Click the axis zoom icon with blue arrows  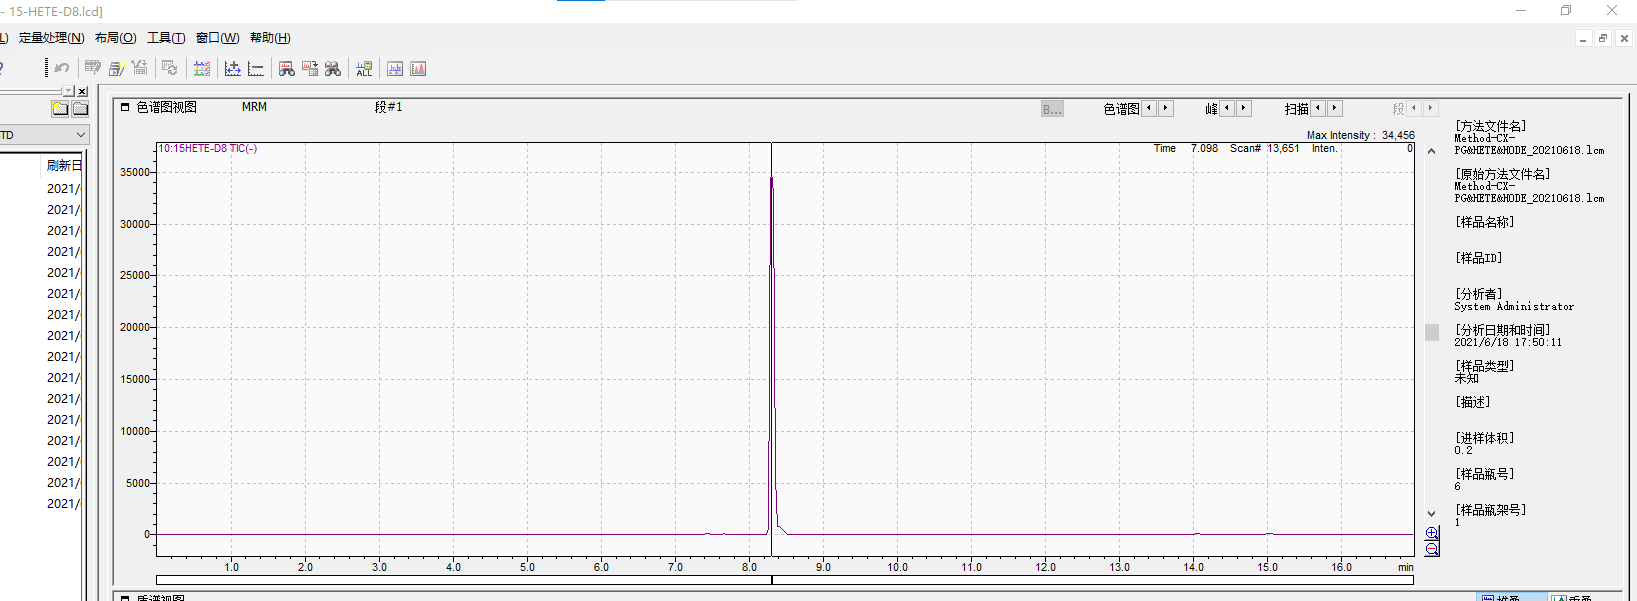coord(233,68)
